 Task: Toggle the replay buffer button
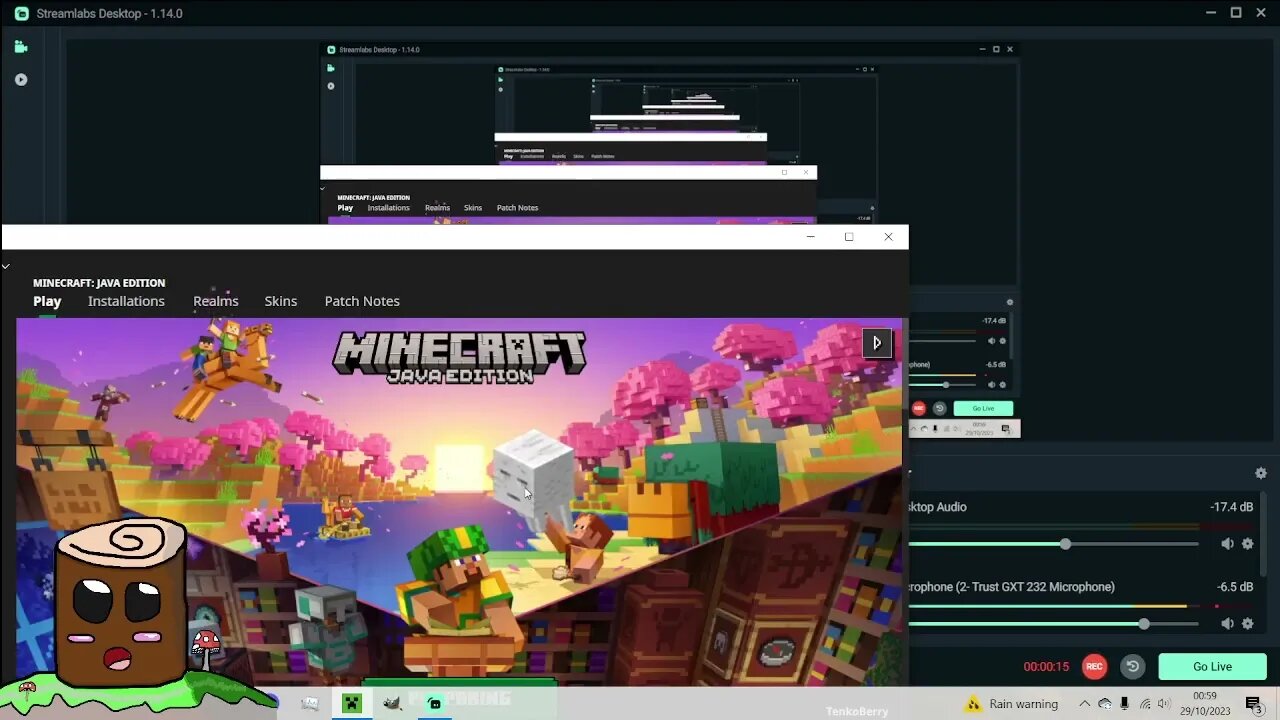pyautogui.click(x=1132, y=666)
